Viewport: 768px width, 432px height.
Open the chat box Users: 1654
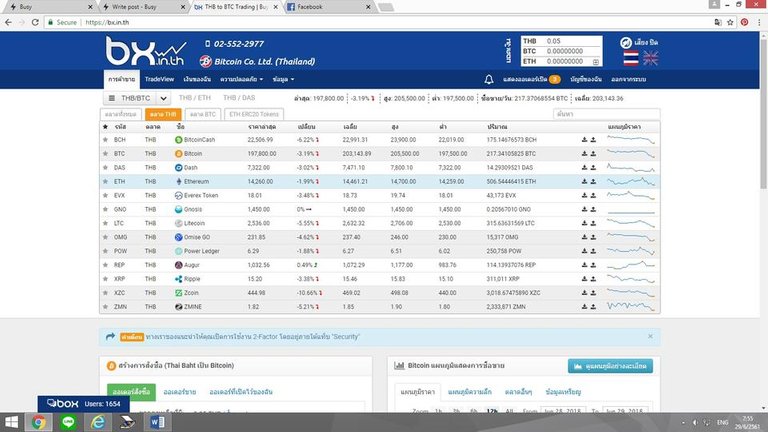[x=83, y=404]
